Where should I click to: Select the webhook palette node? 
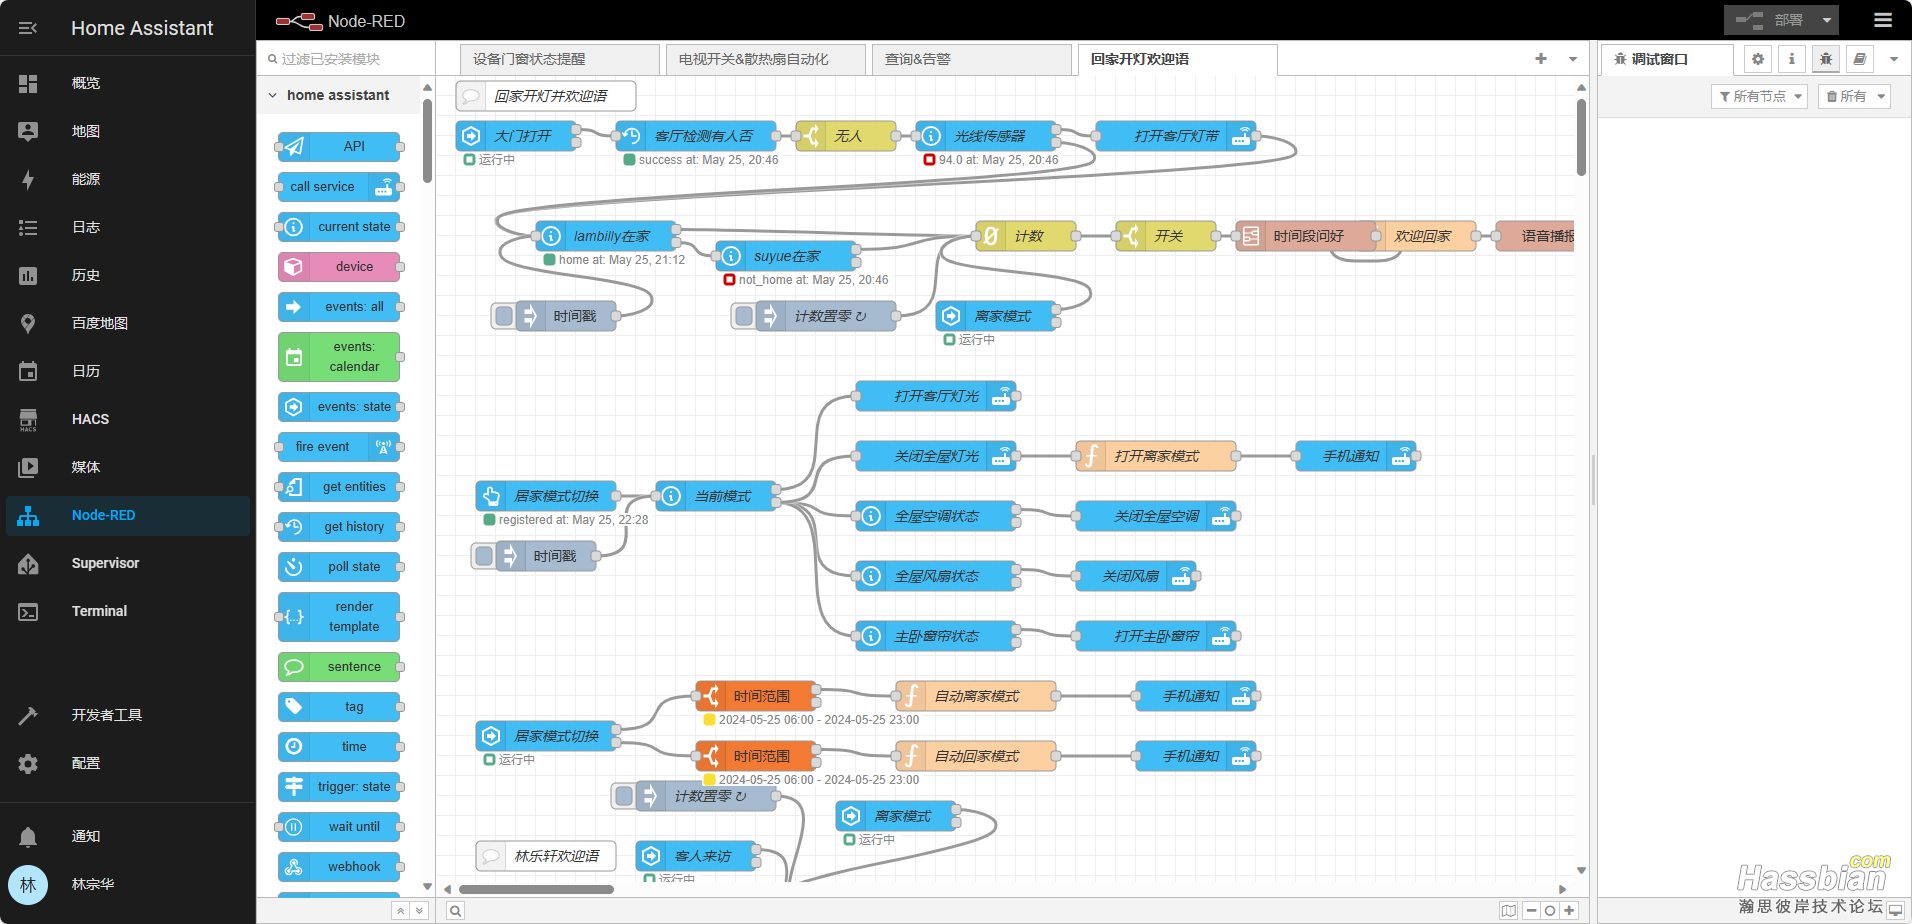[x=339, y=866]
